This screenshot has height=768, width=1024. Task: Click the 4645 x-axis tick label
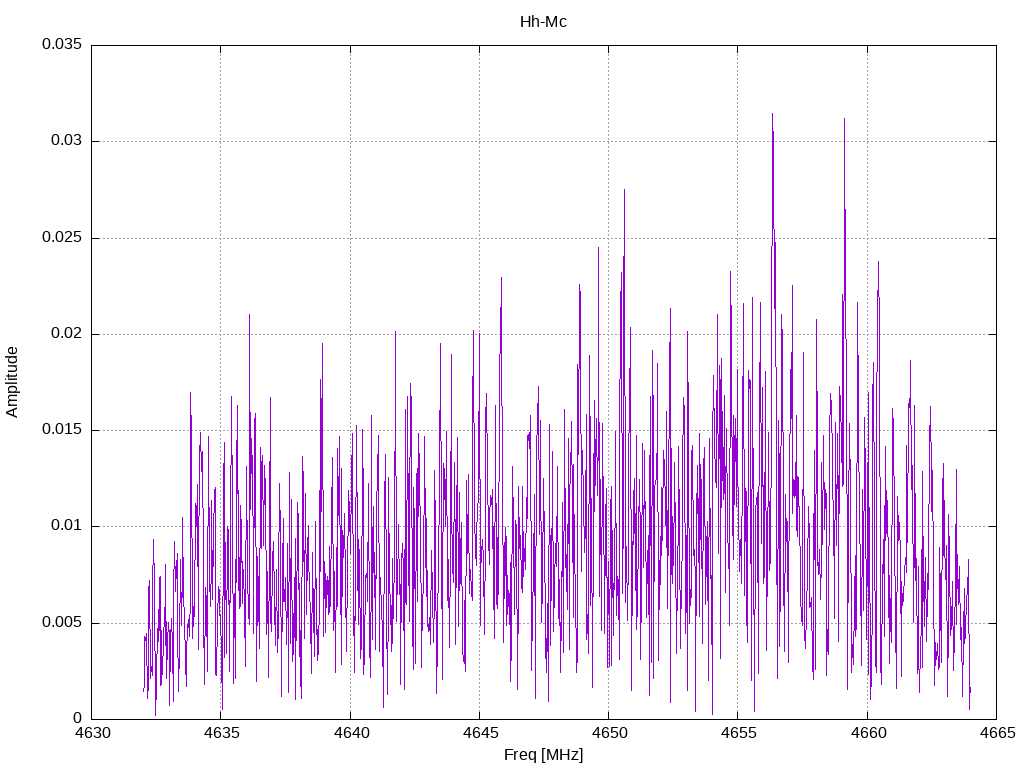479,733
